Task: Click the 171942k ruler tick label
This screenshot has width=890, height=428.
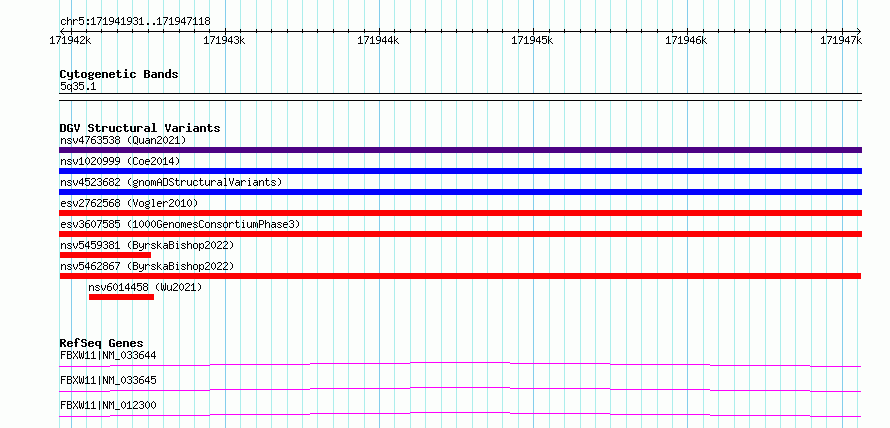Action: (72, 40)
